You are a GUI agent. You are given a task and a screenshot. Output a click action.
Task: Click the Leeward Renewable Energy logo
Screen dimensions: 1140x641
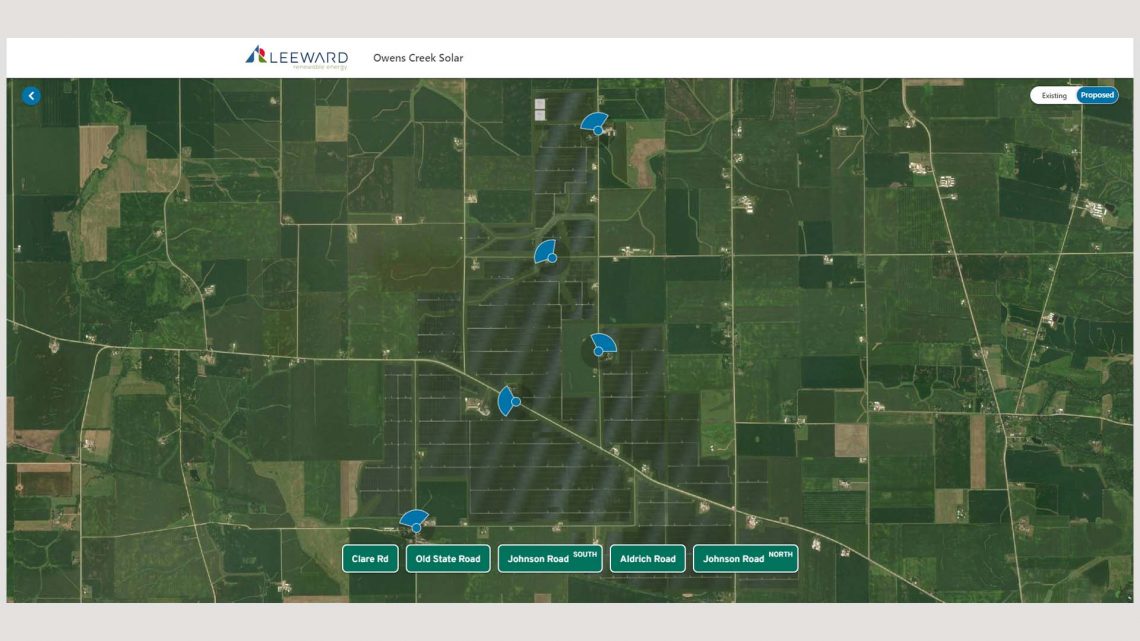(297, 57)
